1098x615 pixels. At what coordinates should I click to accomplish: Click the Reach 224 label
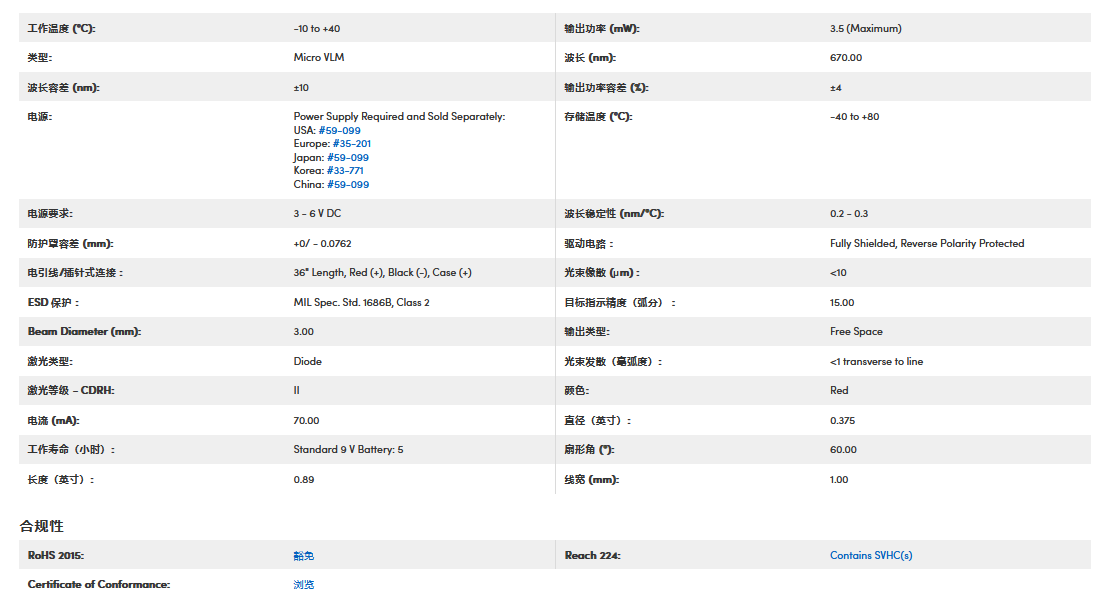coord(592,555)
